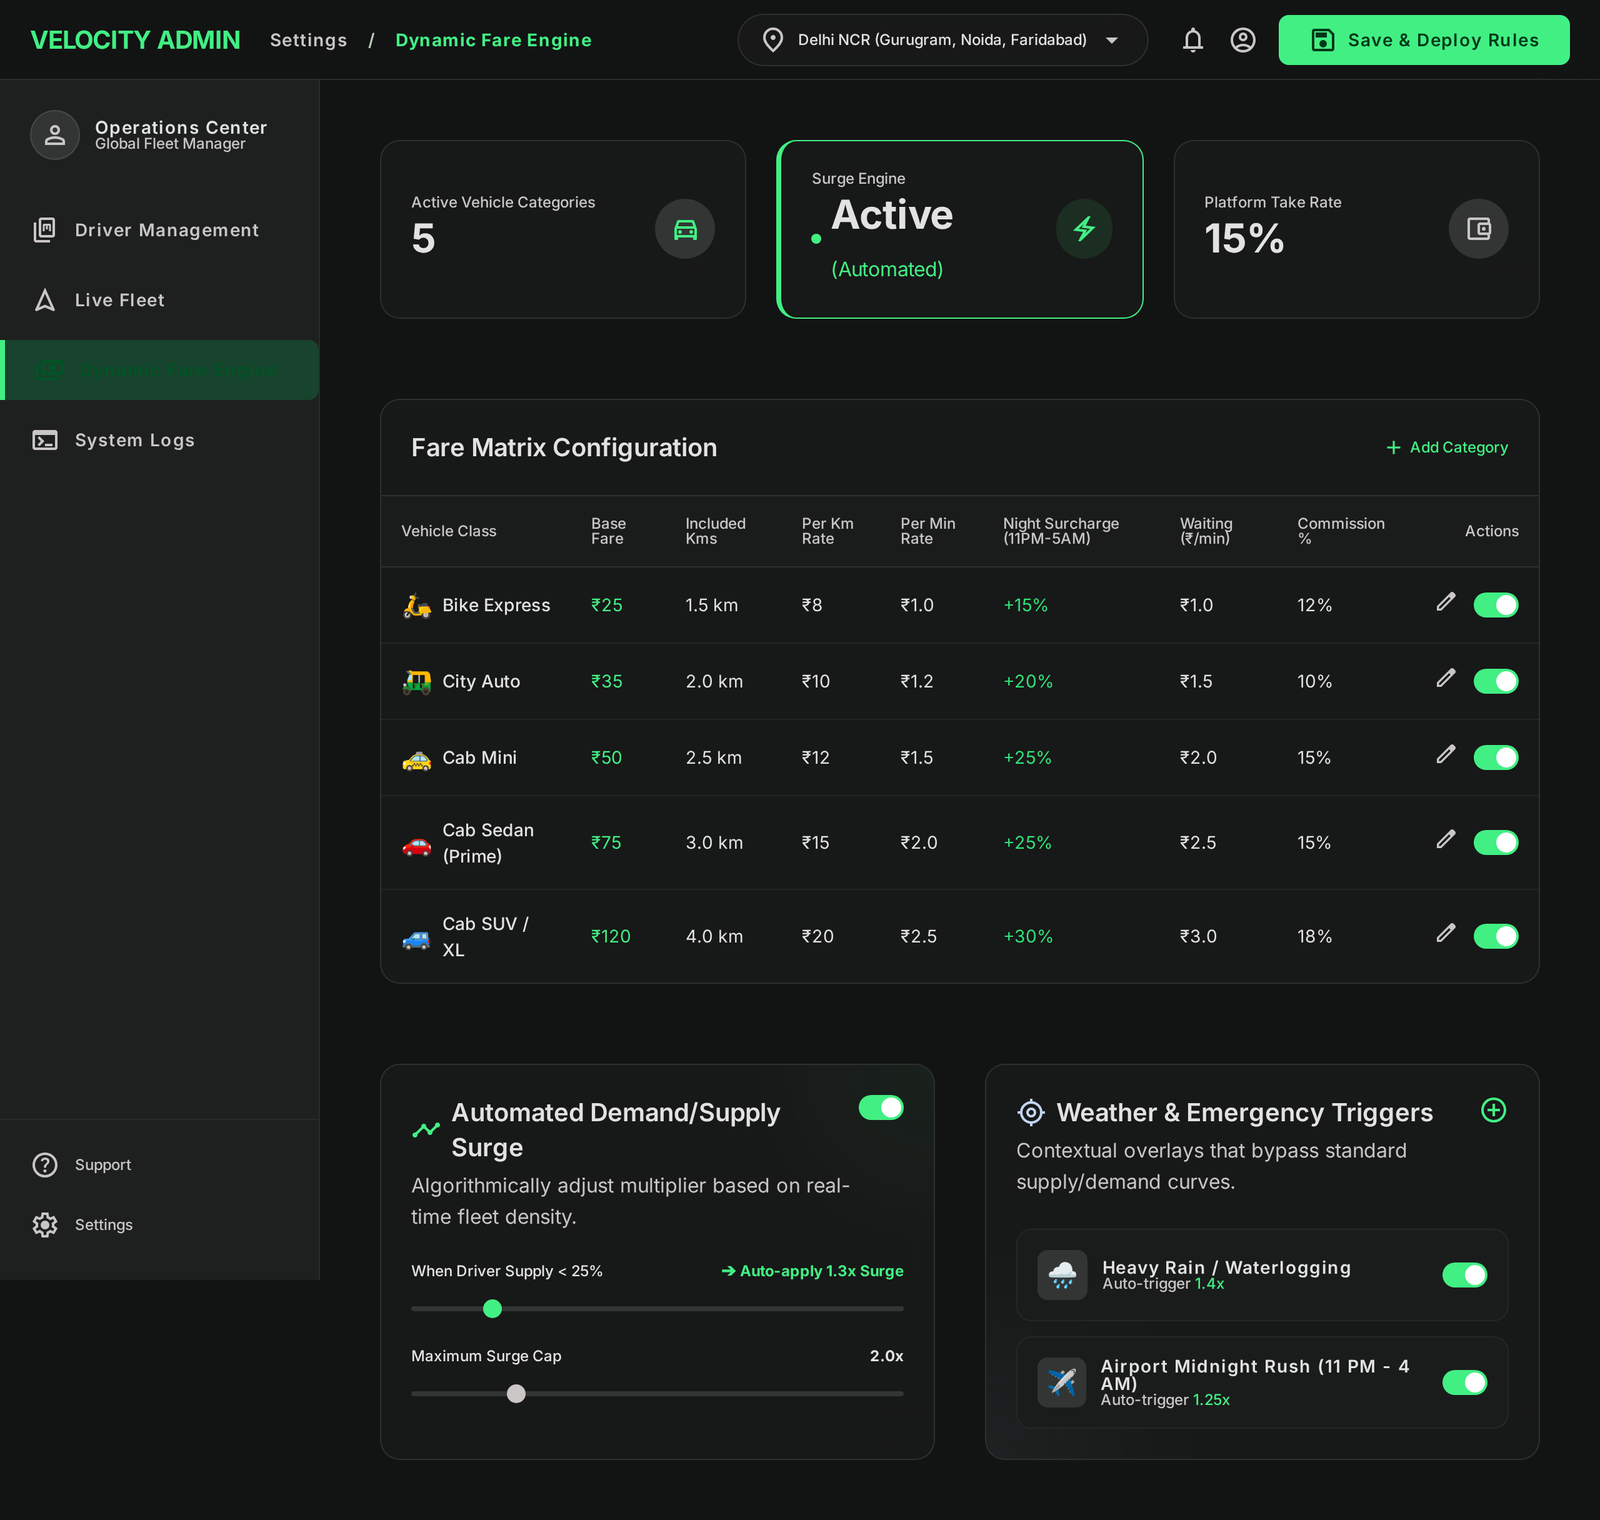Viewport: 1600px width, 1520px height.
Task: Go to Live Fleet section
Action: pyautogui.click(x=160, y=300)
